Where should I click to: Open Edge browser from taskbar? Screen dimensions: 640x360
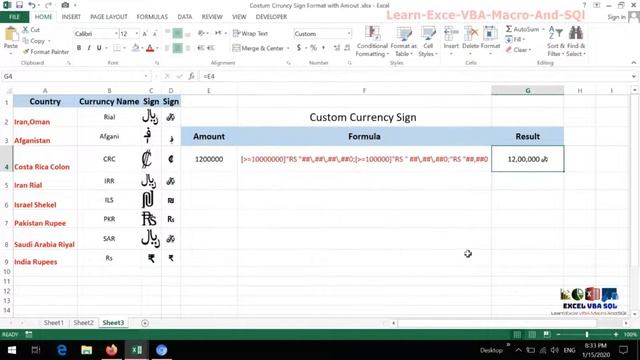point(62,350)
